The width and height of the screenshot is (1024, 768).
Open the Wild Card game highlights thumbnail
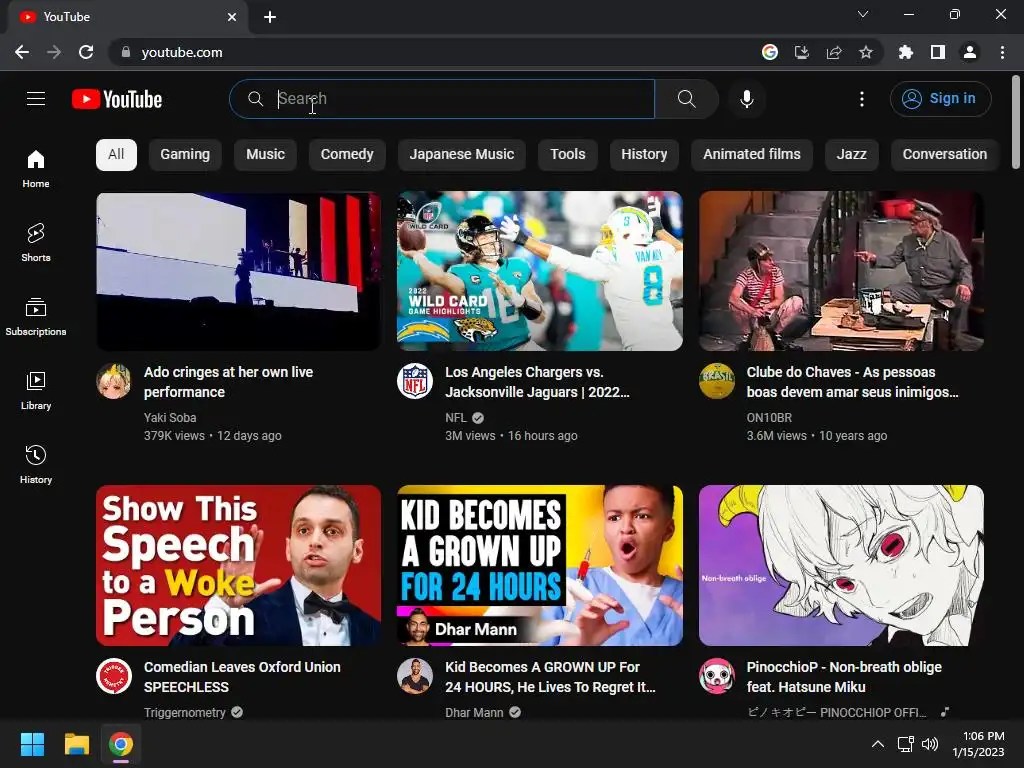click(x=540, y=271)
